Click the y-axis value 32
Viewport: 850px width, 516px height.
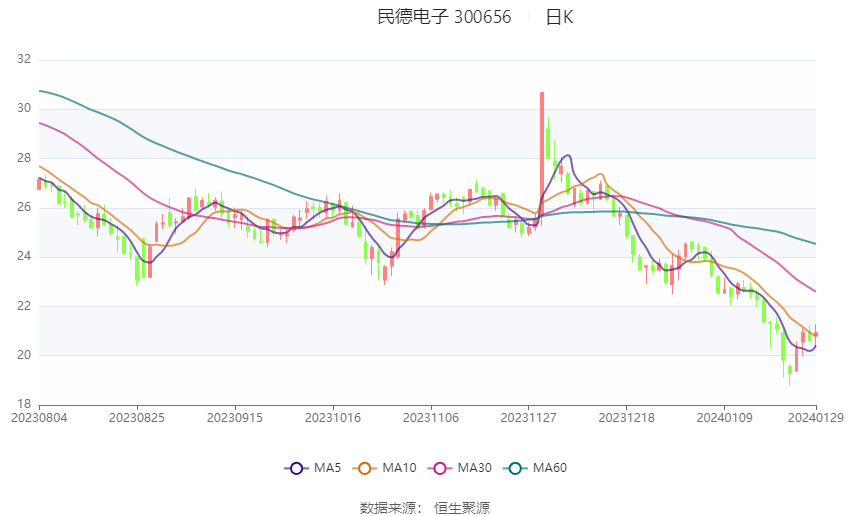click(x=24, y=59)
